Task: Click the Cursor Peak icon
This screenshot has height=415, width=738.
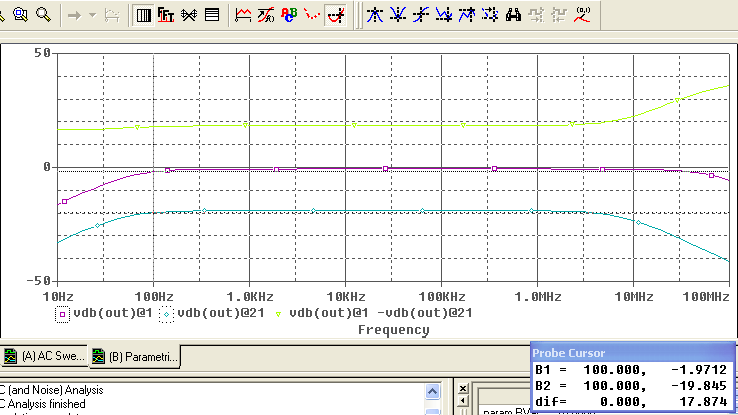Action: (x=373, y=15)
